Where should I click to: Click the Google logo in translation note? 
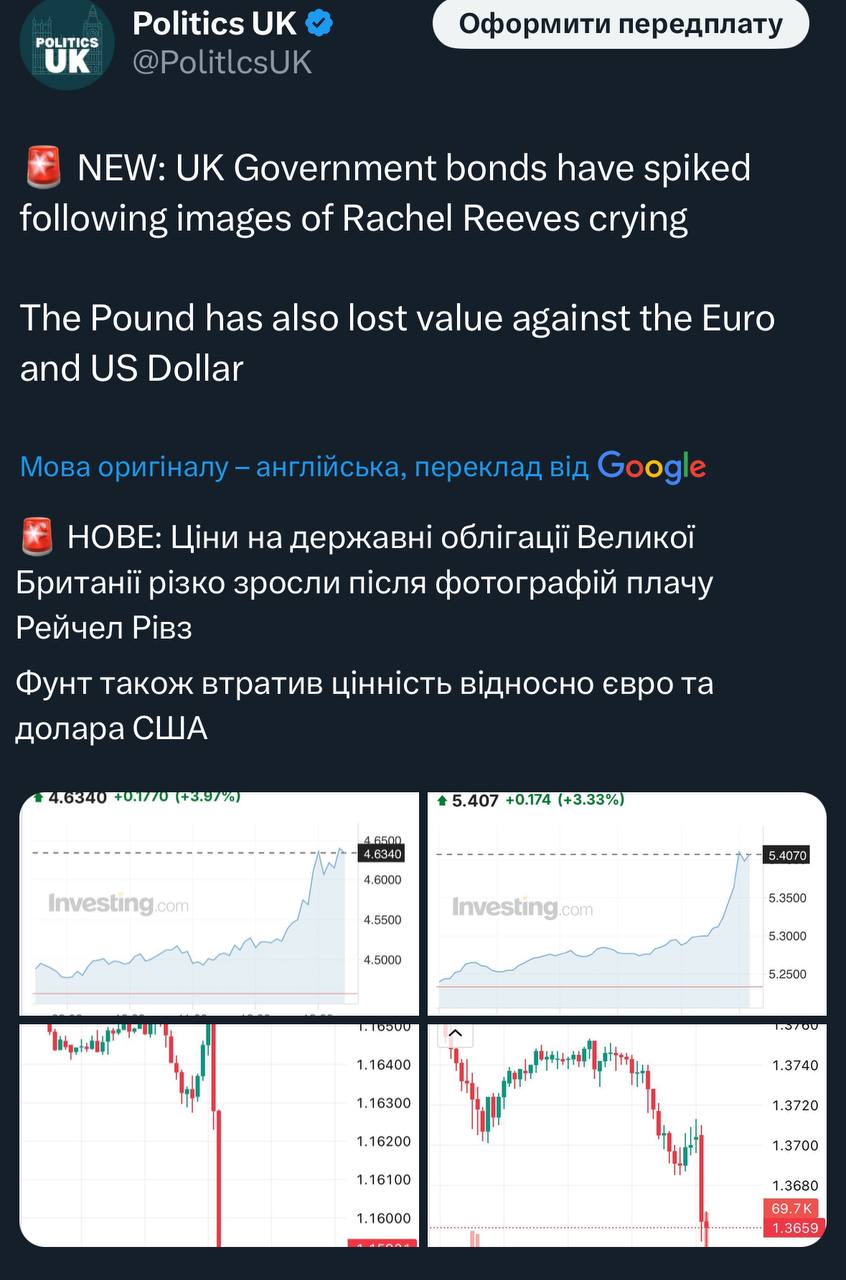point(651,466)
